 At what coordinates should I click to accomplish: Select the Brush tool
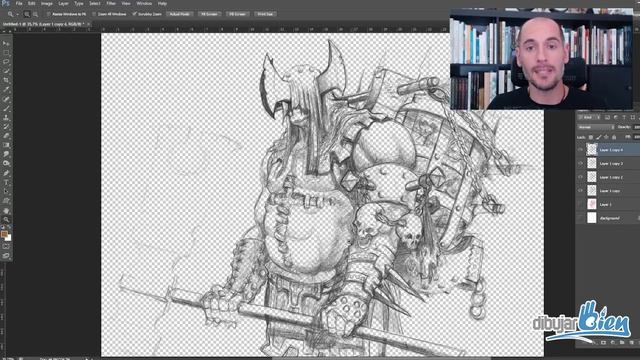tap(6, 109)
